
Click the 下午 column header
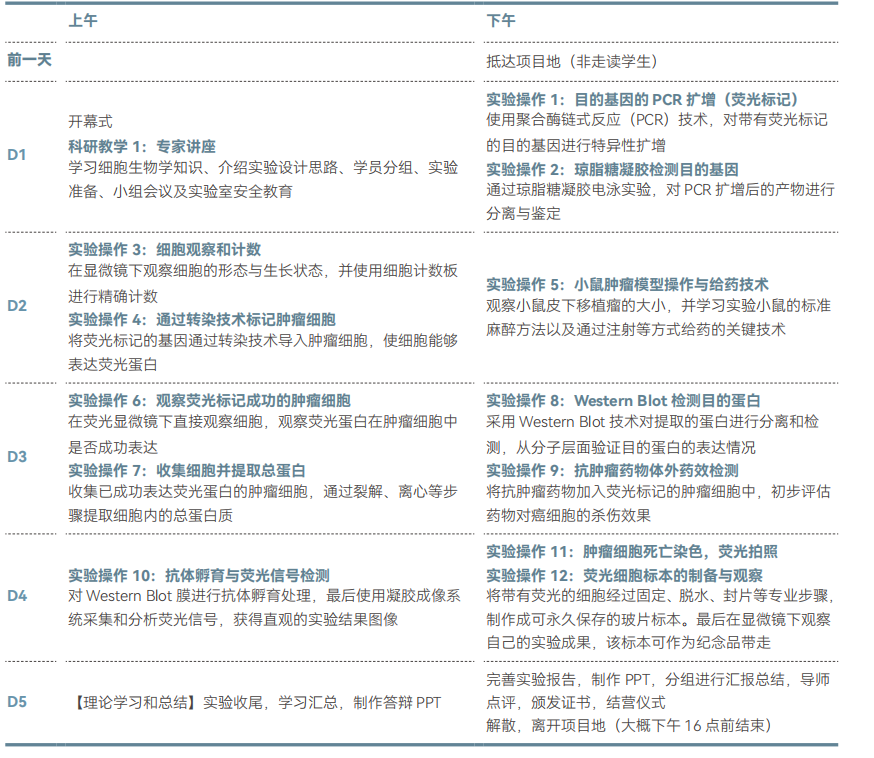tap(501, 21)
